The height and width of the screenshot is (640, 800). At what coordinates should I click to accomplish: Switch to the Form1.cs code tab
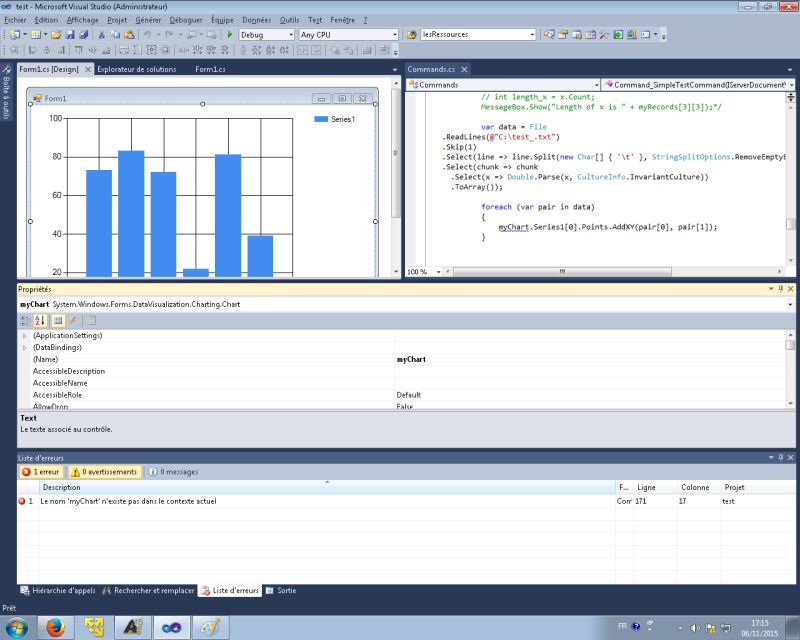pos(210,69)
